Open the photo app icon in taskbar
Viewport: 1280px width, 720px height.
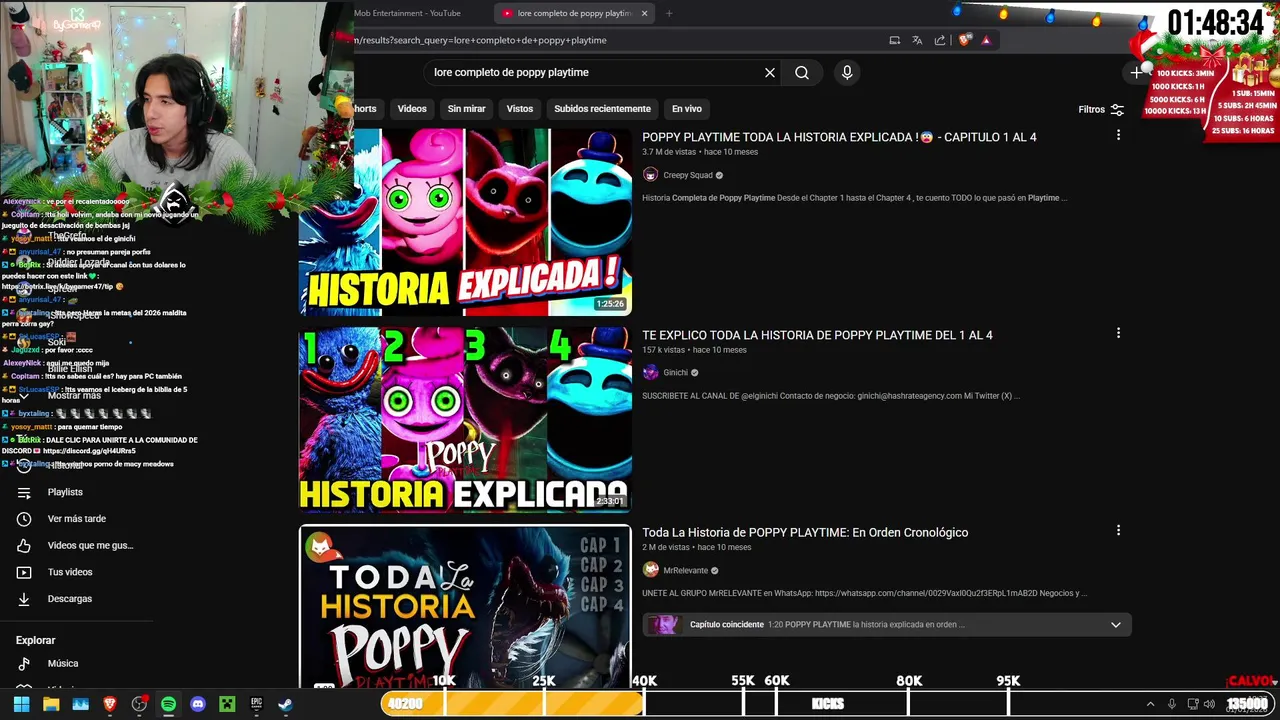(80, 704)
